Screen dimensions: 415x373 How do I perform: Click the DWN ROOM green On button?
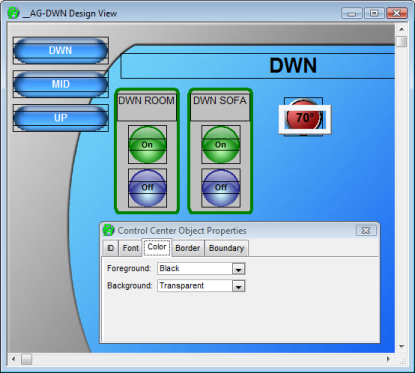(147, 145)
